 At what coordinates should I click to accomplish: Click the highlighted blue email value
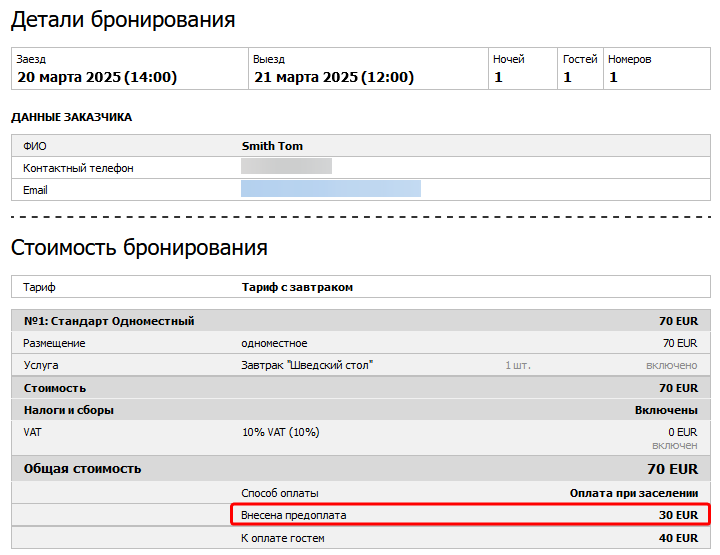[331, 189]
